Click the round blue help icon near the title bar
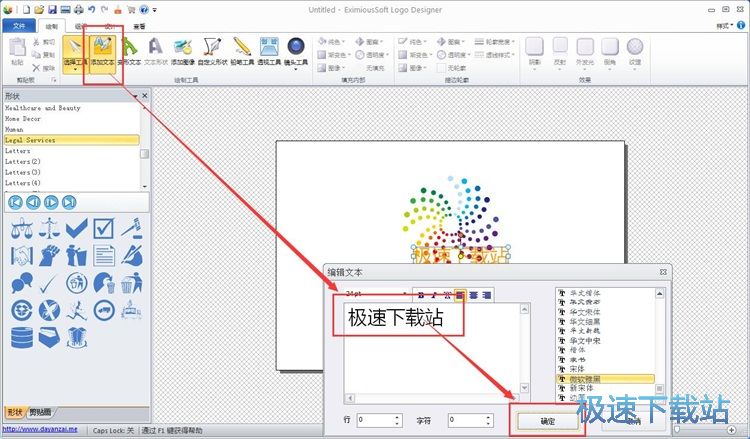Image resolution: width=750 pixels, height=439 pixels. coord(144,10)
